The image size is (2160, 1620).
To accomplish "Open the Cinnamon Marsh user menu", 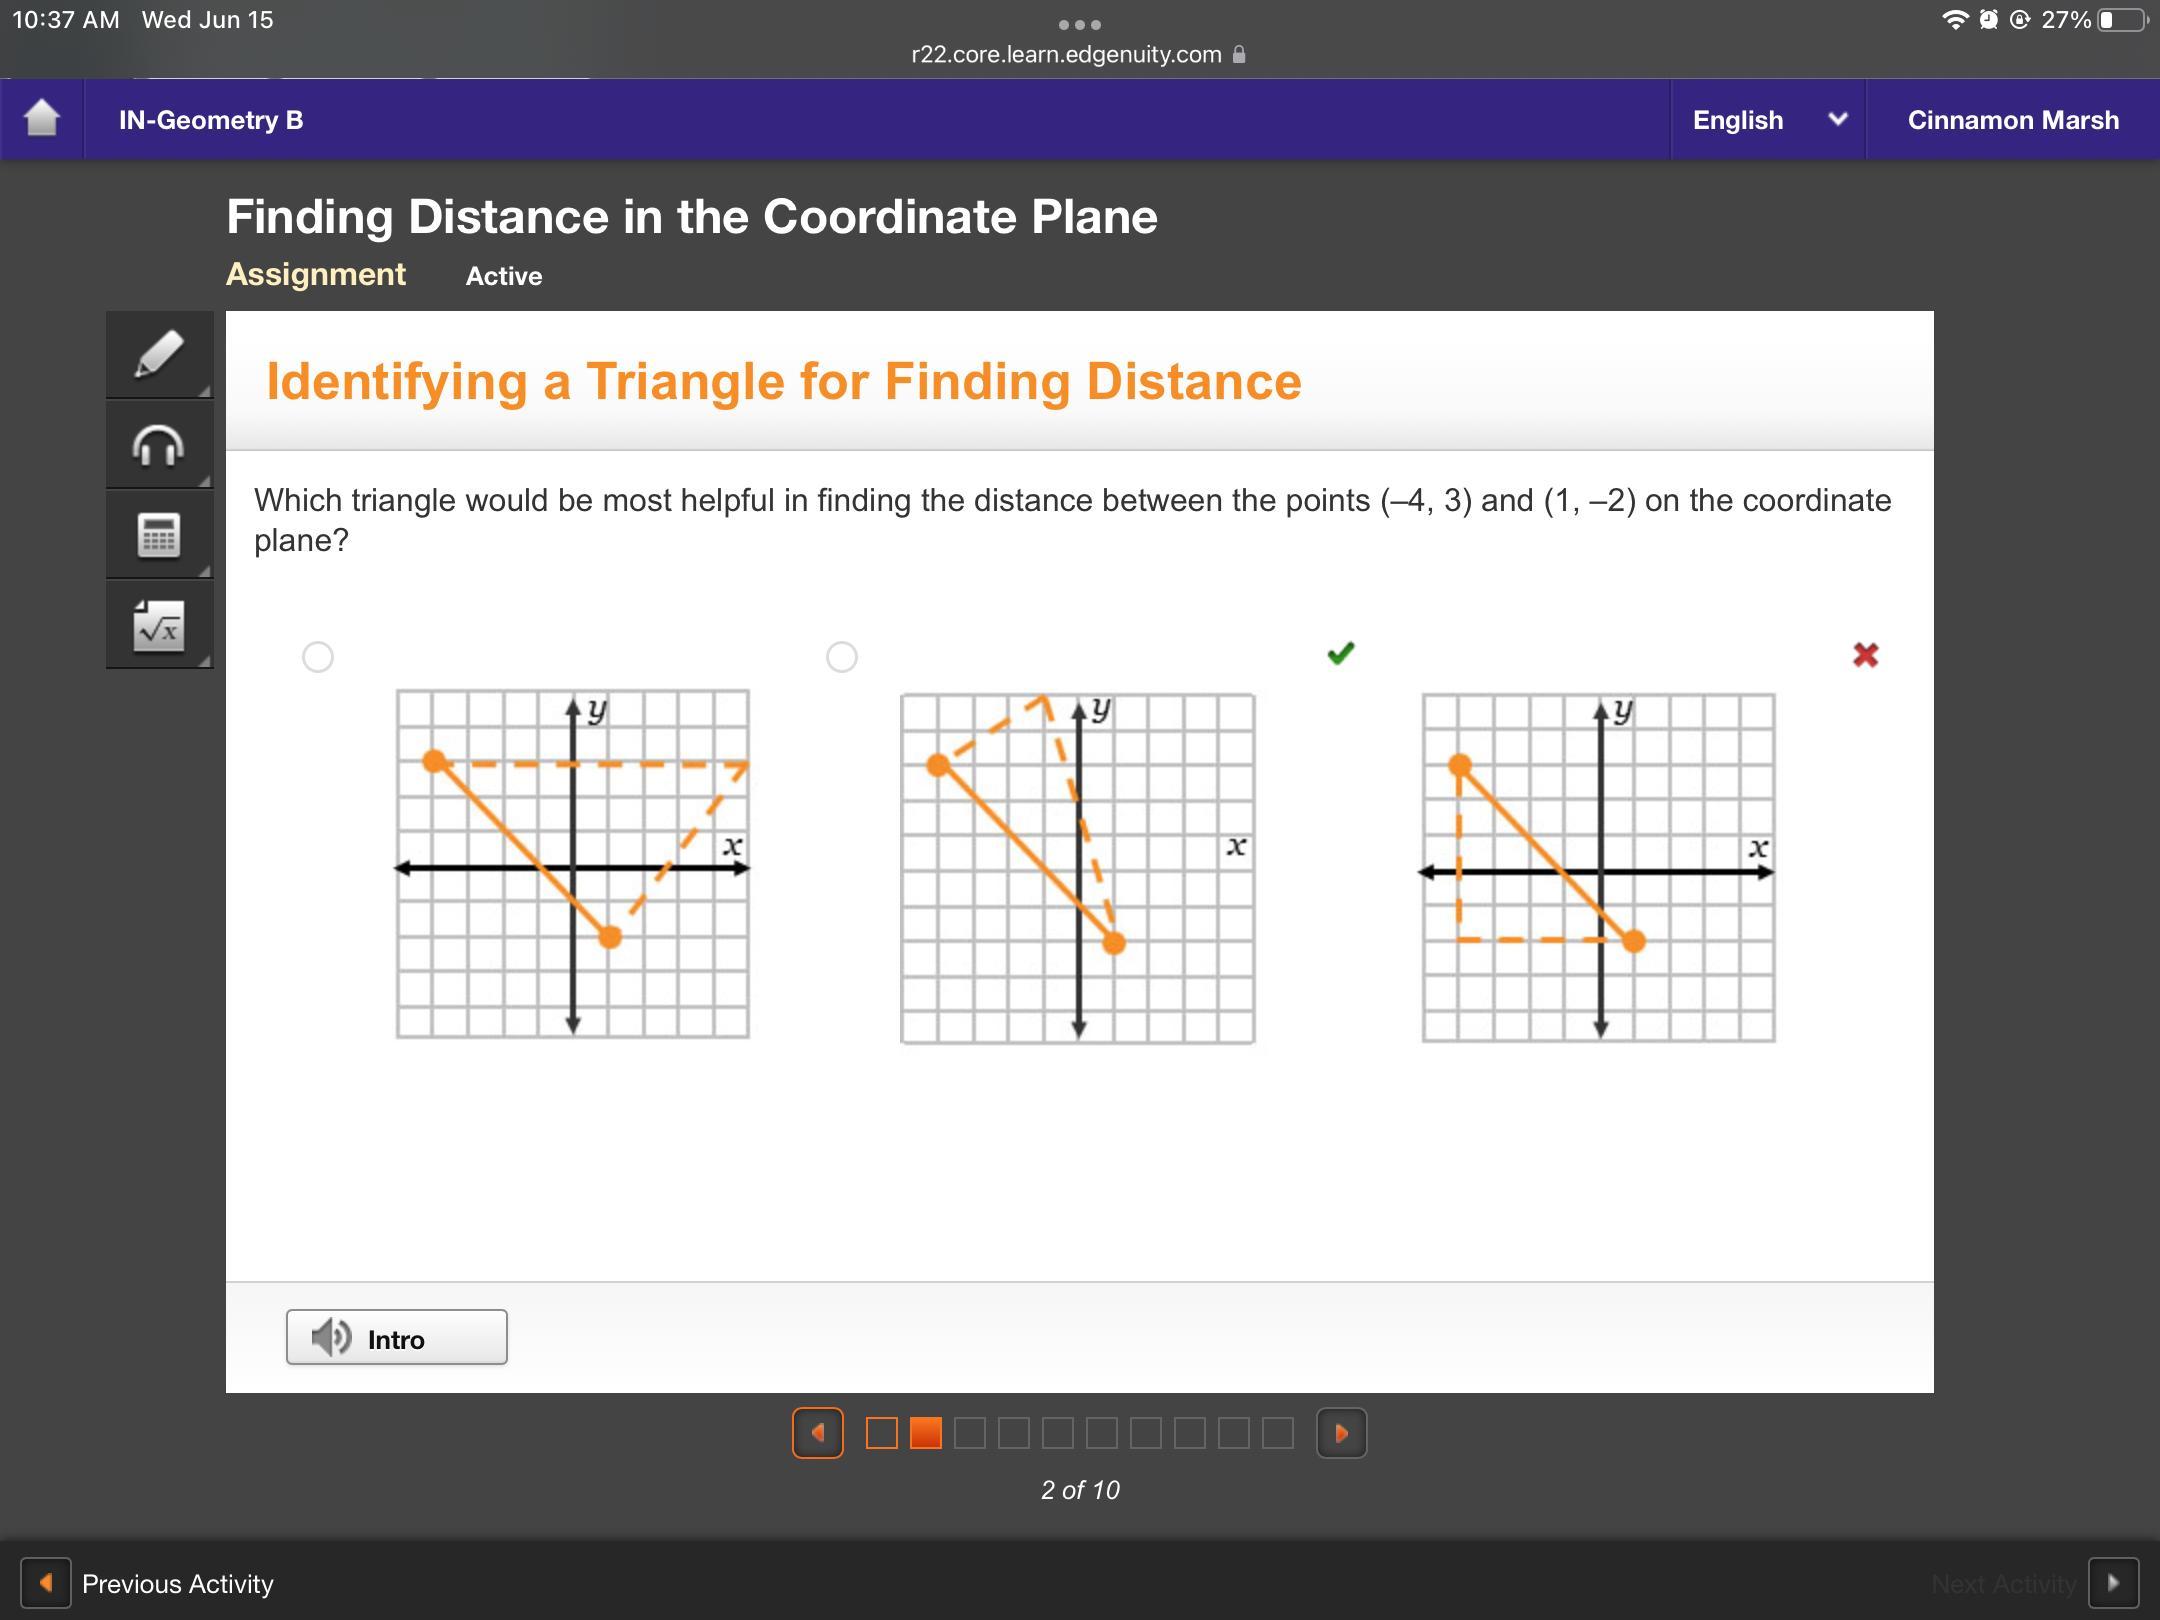I will (2013, 120).
